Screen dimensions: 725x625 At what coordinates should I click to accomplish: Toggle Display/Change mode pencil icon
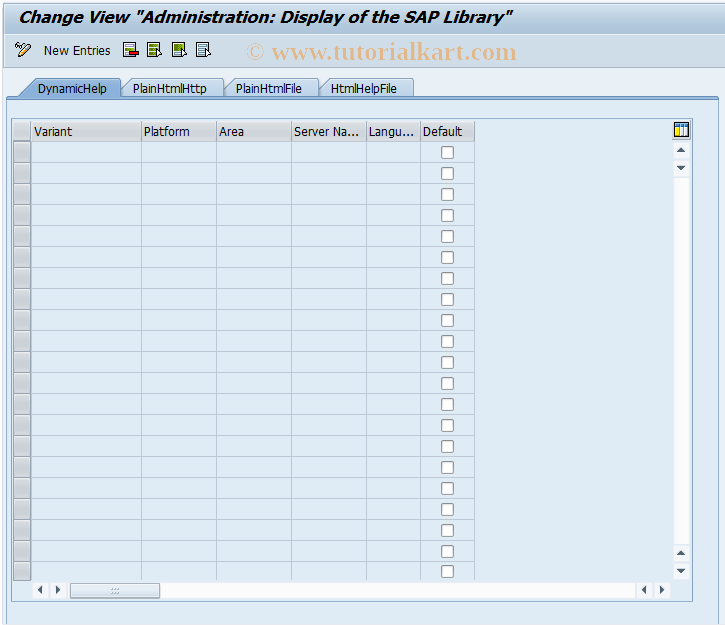(23, 49)
